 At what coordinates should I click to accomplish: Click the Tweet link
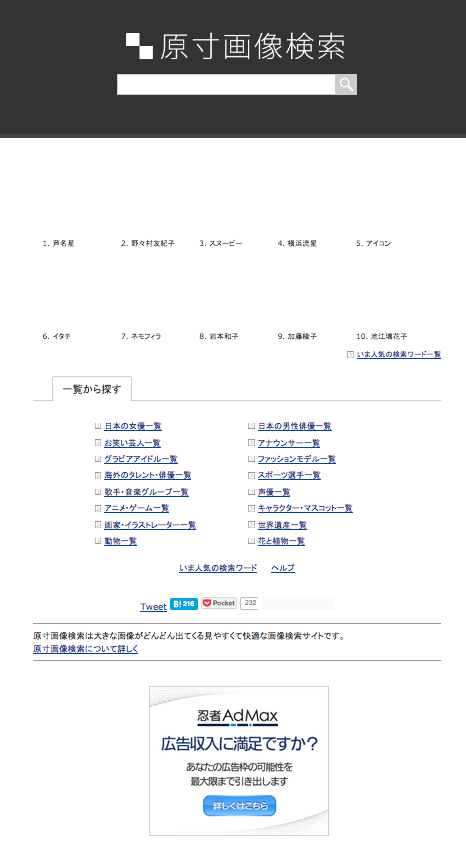tap(154, 607)
